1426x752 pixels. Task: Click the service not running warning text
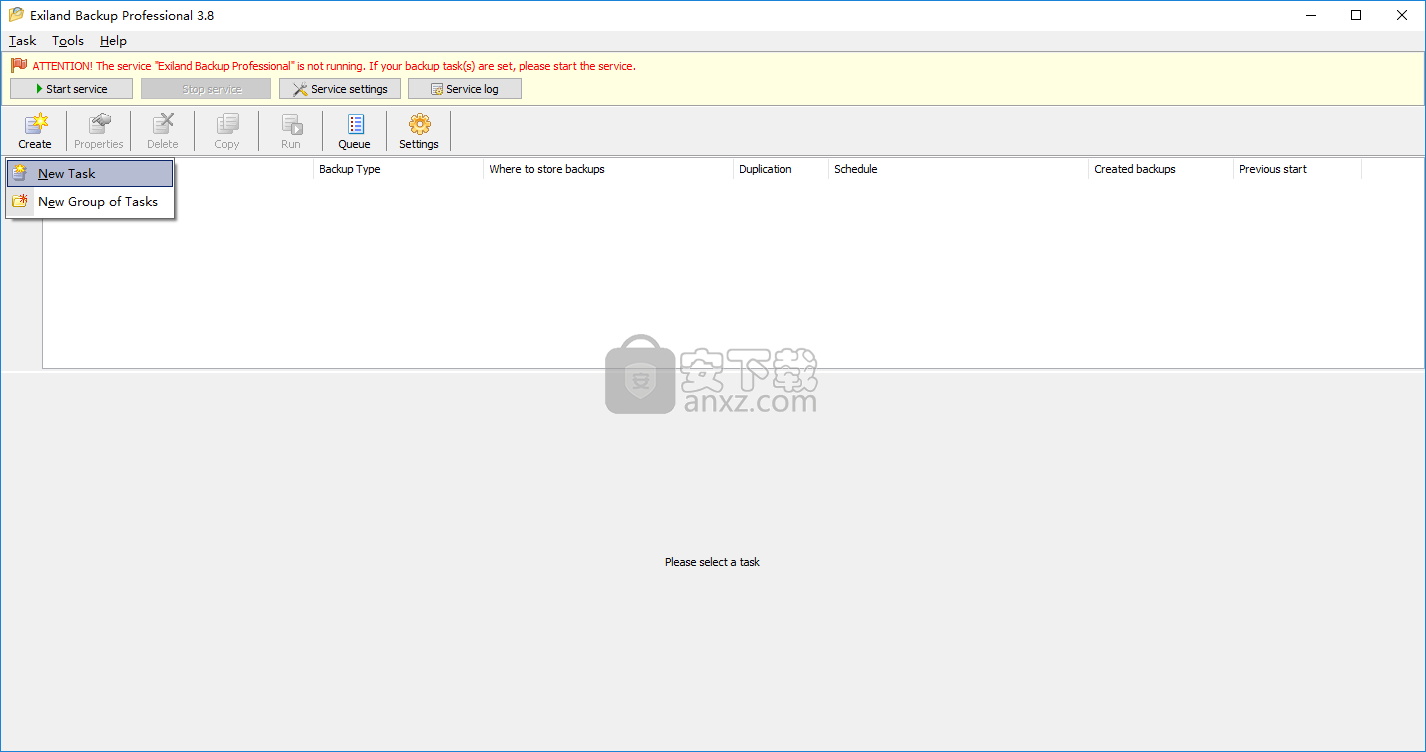[334, 66]
